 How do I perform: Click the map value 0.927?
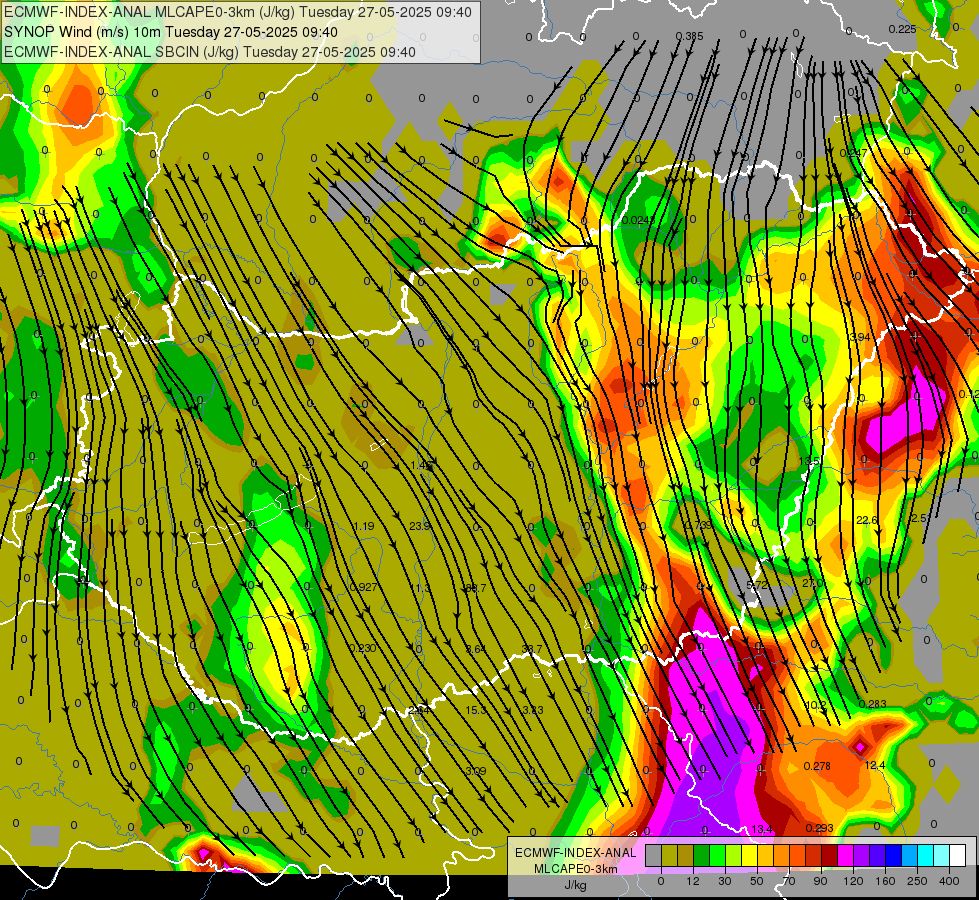(363, 587)
